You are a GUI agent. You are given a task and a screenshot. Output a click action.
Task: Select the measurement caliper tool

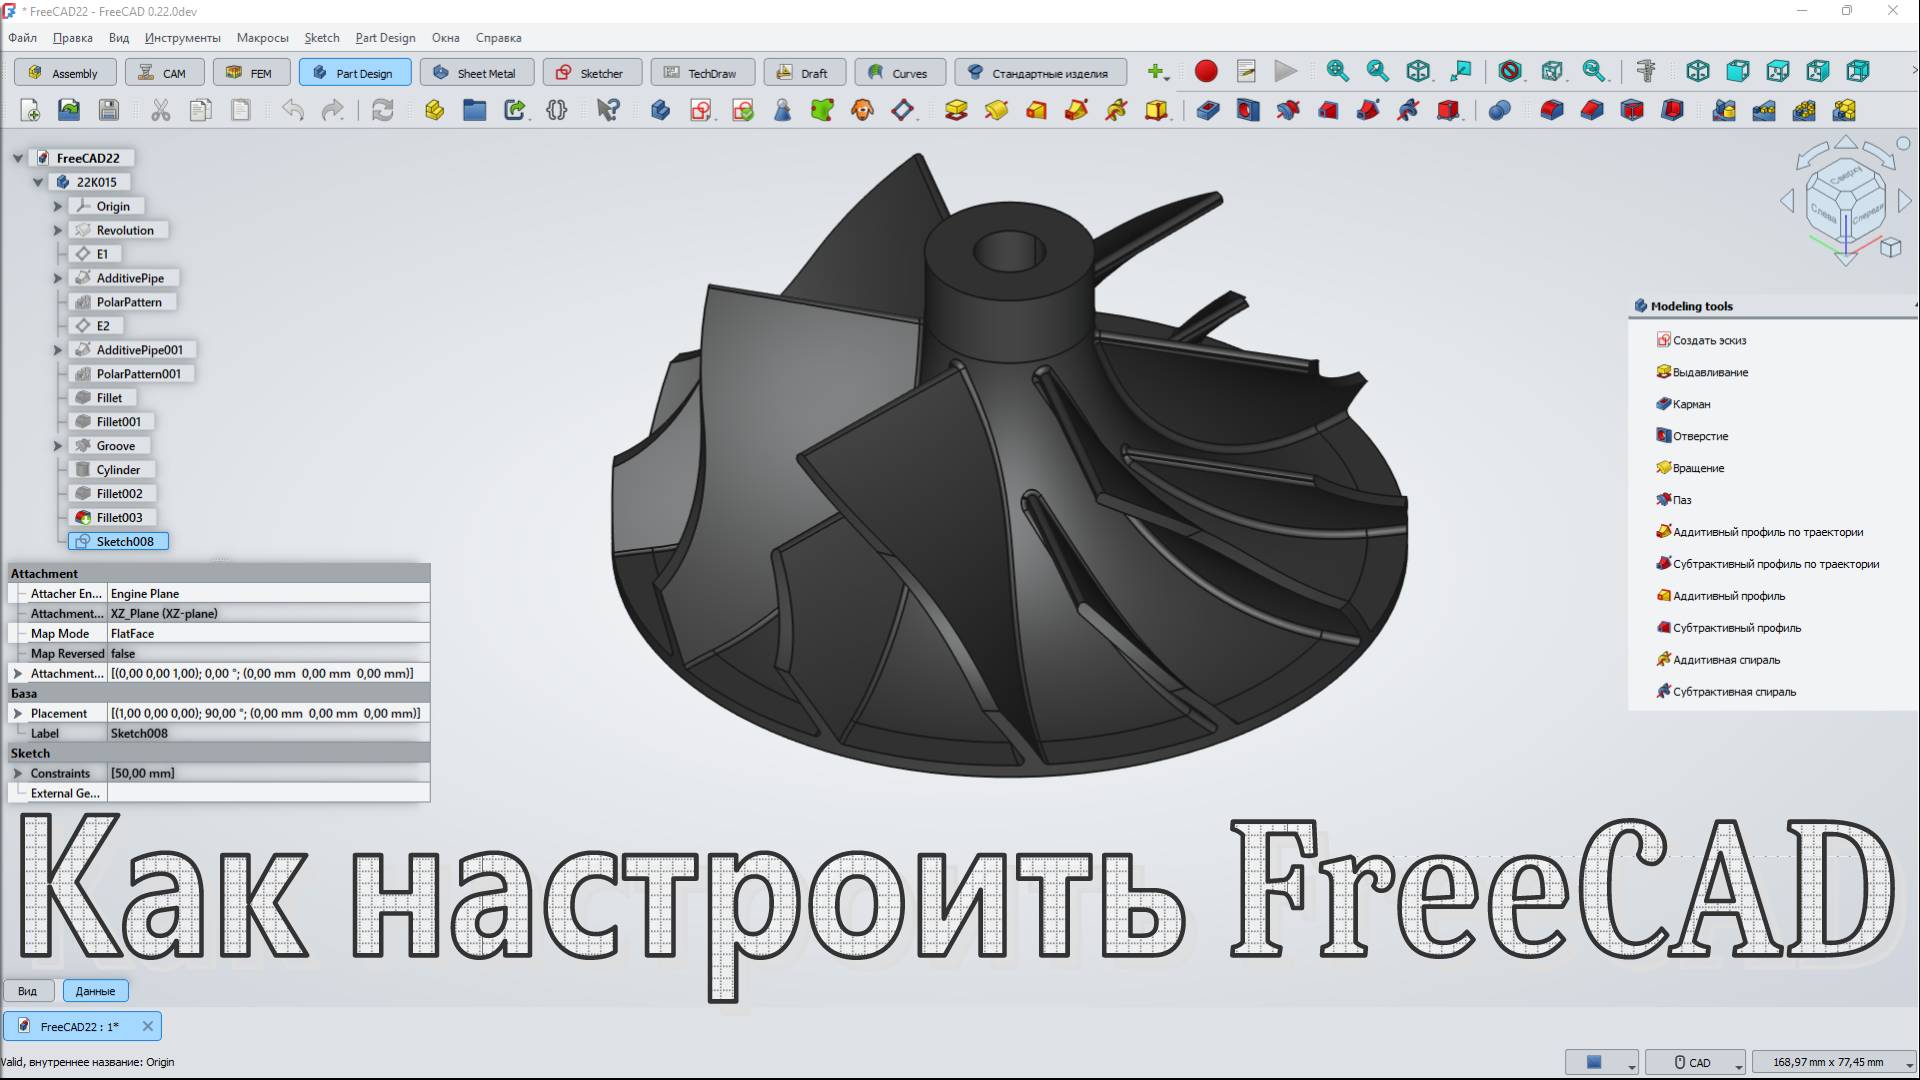click(x=1646, y=71)
